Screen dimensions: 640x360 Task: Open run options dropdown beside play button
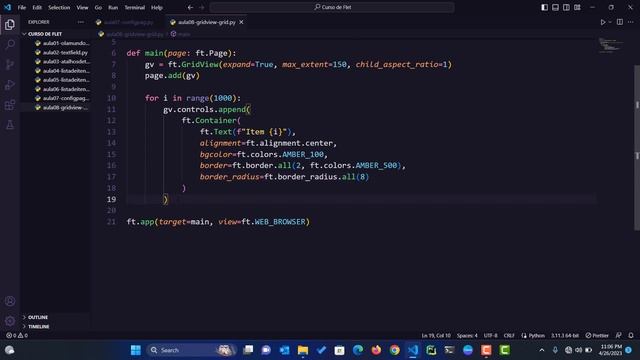coord(610,22)
